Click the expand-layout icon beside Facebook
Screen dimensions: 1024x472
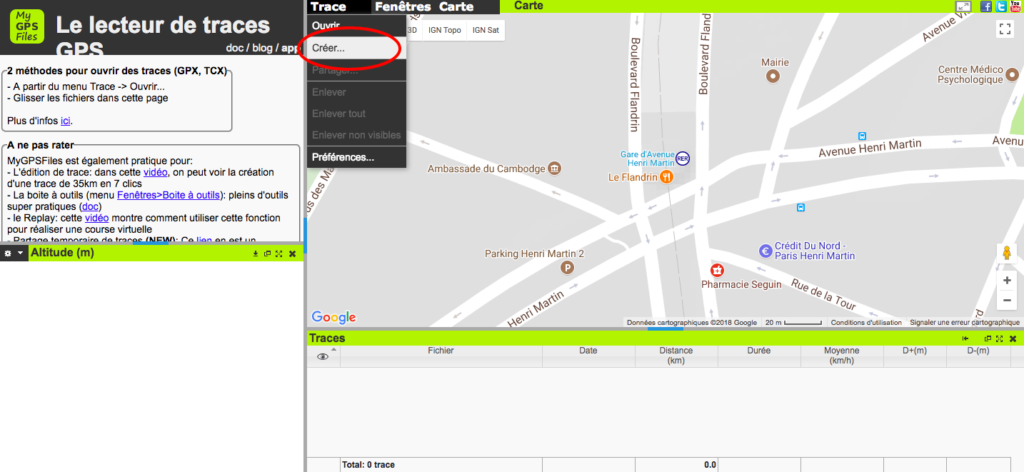click(963, 7)
